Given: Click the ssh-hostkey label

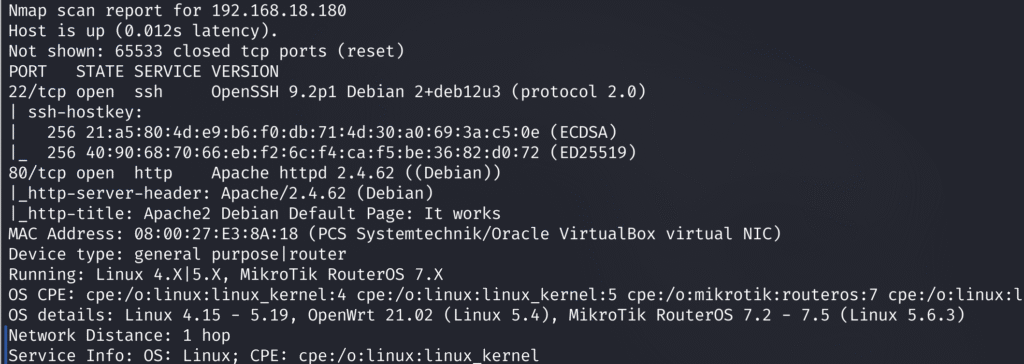Looking at the screenshot, I should point(85,112).
